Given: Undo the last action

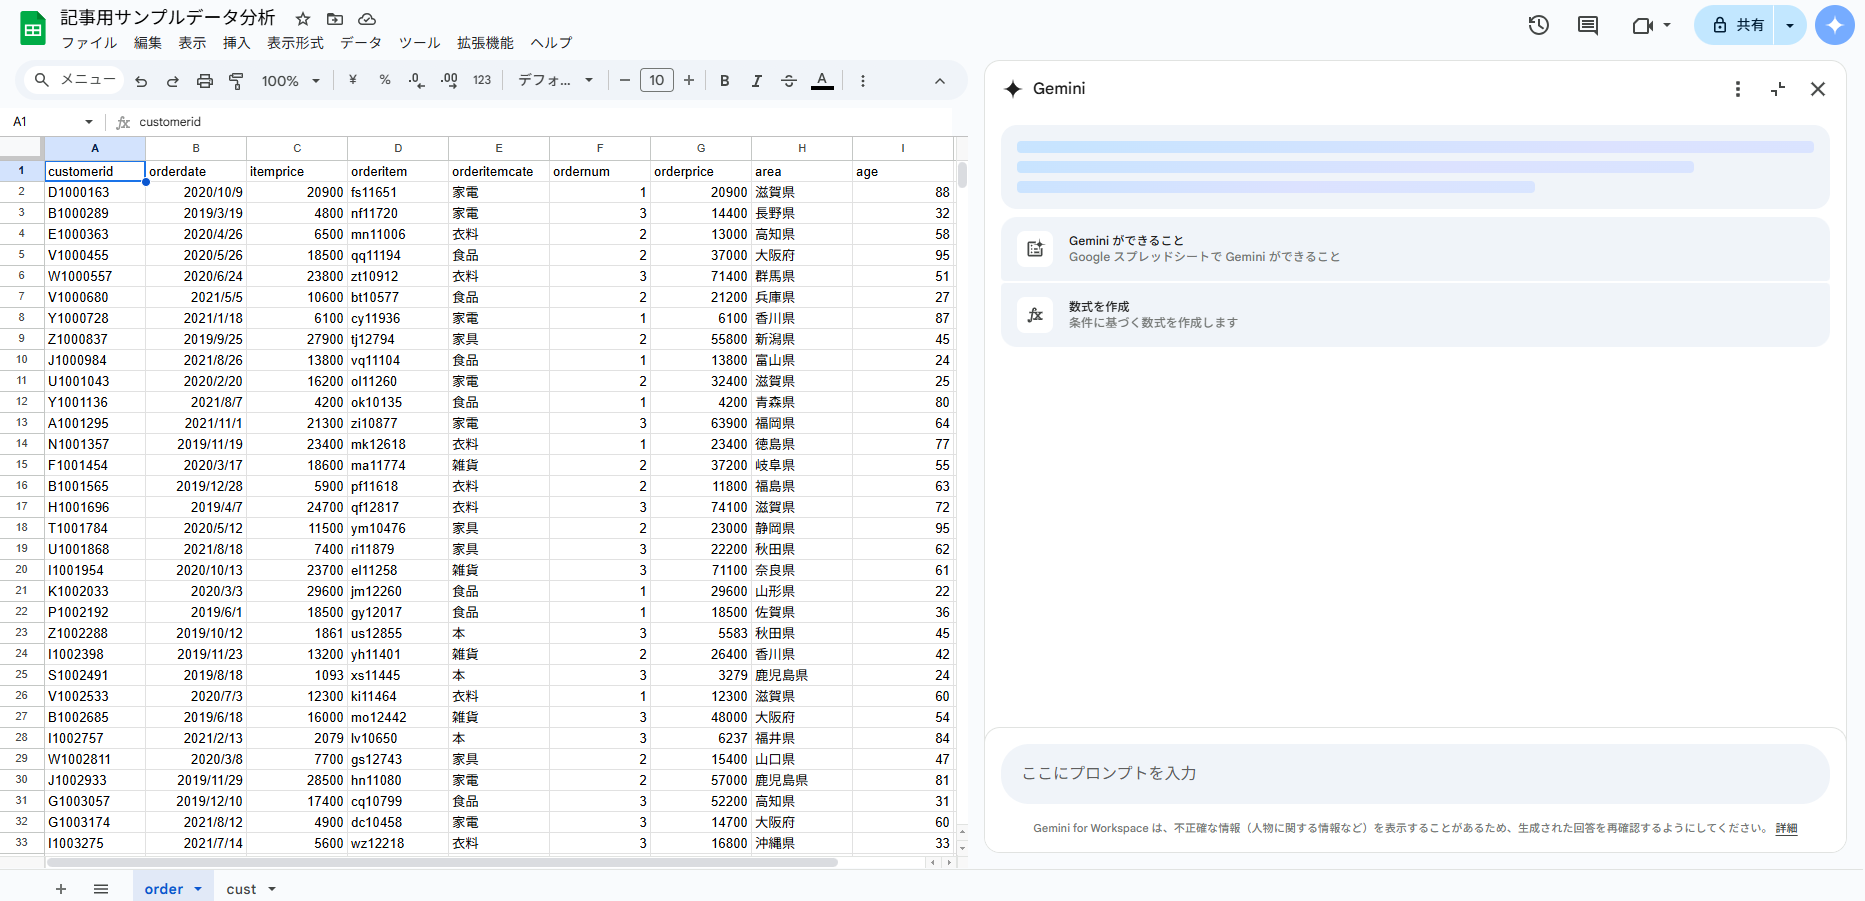Looking at the screenshot, I should click(141, 81).
